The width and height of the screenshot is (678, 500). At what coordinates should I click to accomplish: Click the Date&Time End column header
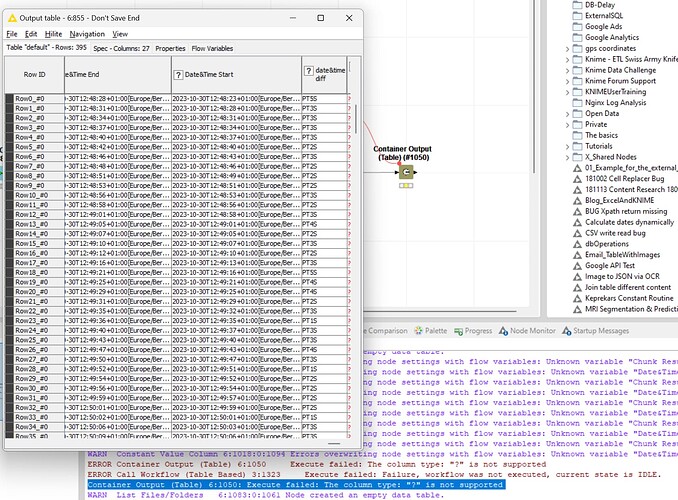pyautogui.click(x=118, y=74)
